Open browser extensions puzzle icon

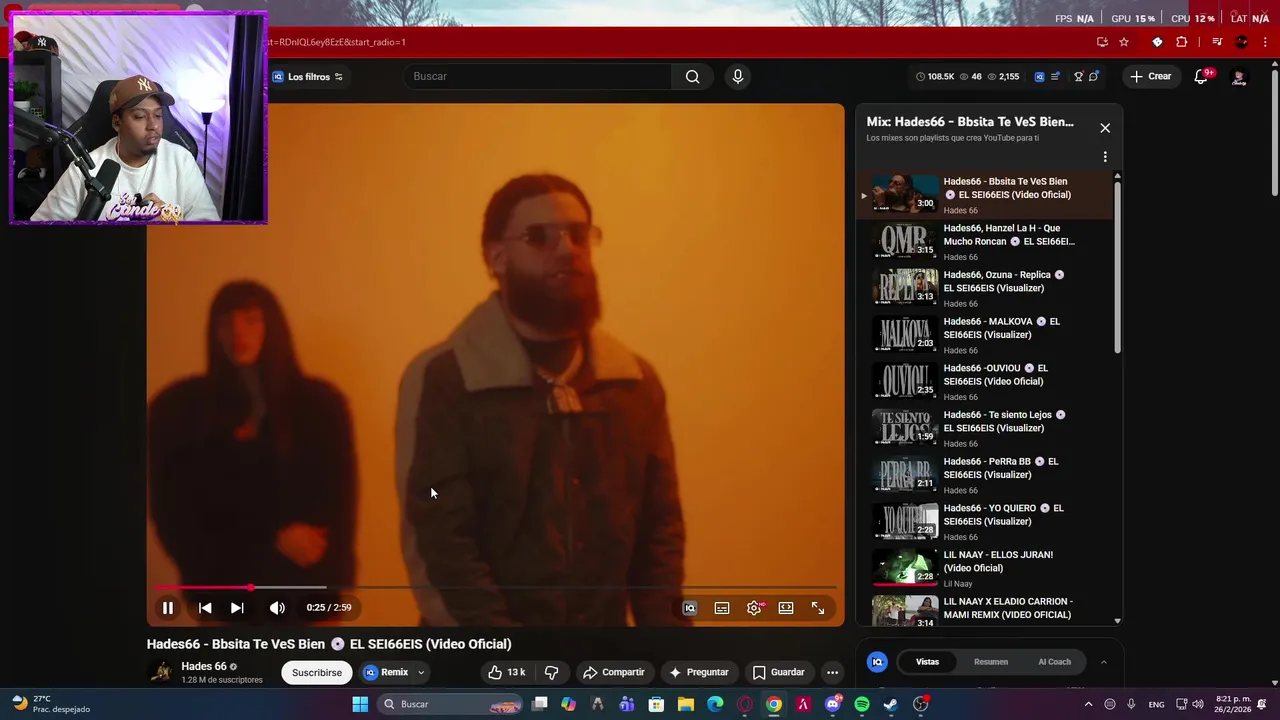click(1182, 42)
